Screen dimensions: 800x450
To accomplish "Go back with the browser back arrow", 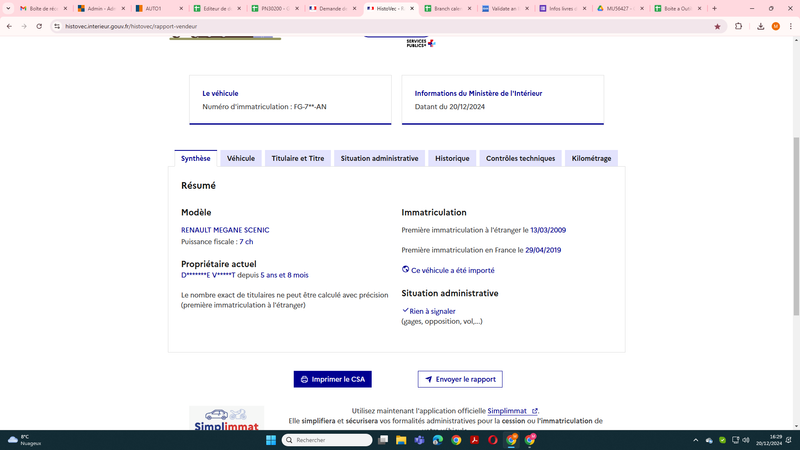I will point(9,27).
